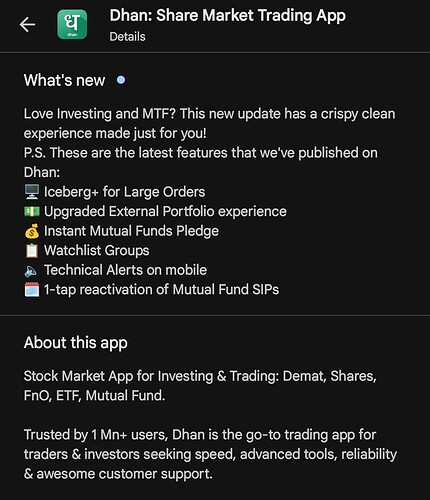Click the clipboard emoji by Watchlist Groups

(x=32, y=251)
